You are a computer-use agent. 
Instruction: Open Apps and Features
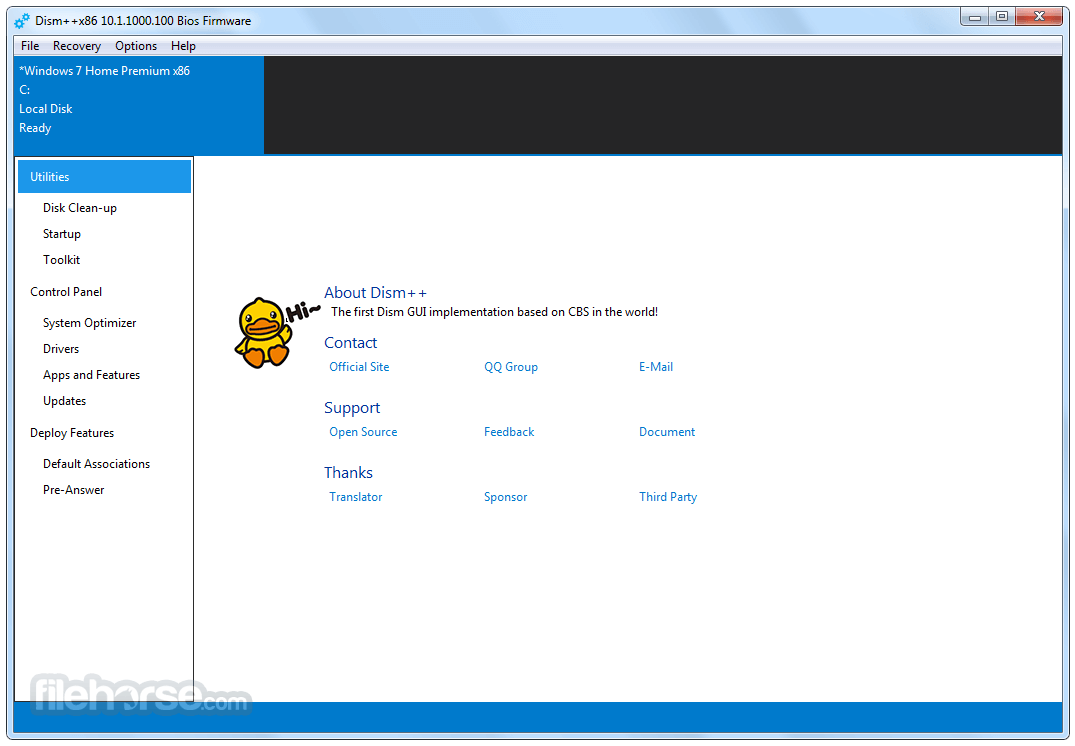coord(91,375)
